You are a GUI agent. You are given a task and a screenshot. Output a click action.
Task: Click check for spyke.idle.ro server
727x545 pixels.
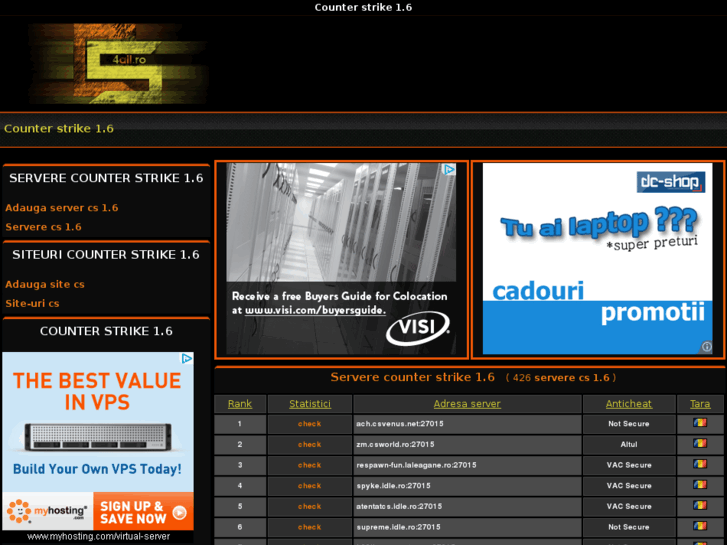click(309, 486)
